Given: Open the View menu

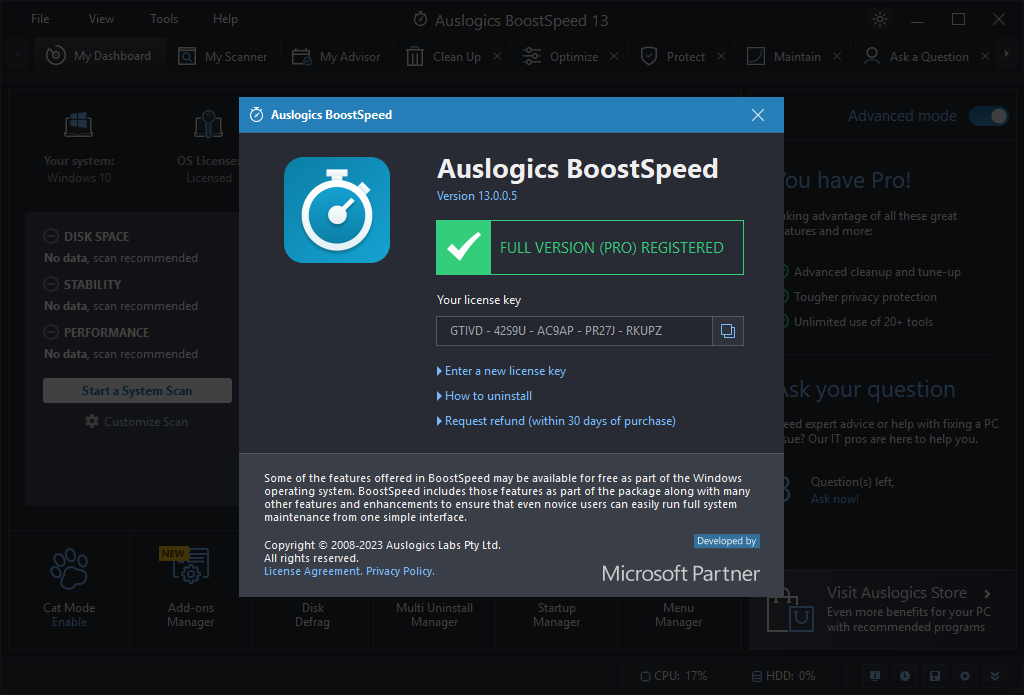Looking at the screenshot, I should tap(101, 19).
